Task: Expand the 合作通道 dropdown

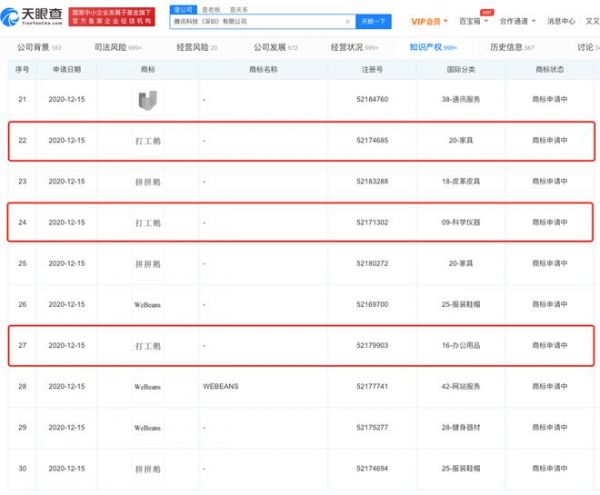Action: click(519, 21)
